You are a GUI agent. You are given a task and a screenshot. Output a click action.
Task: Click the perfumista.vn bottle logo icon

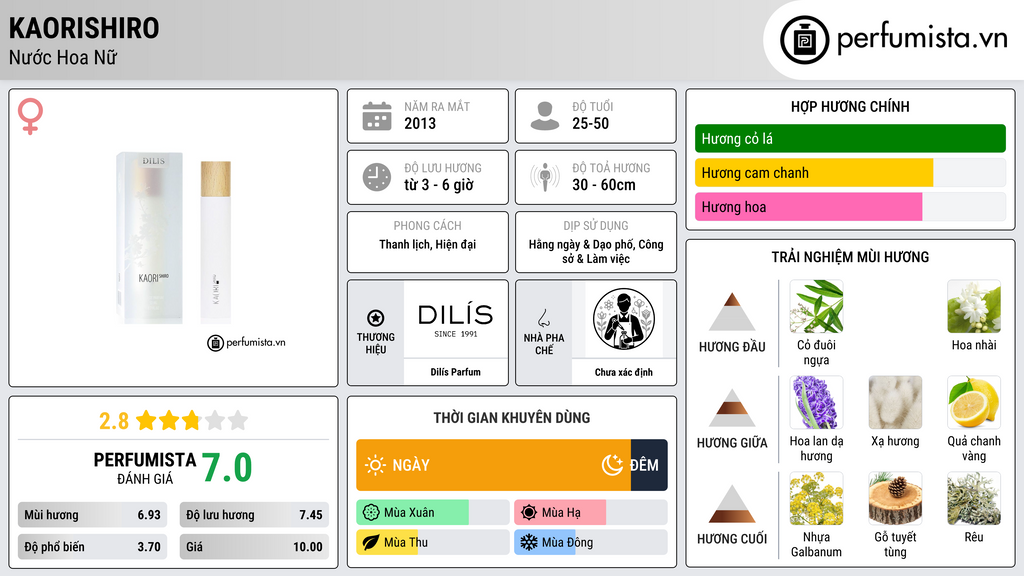pos(804,40)
